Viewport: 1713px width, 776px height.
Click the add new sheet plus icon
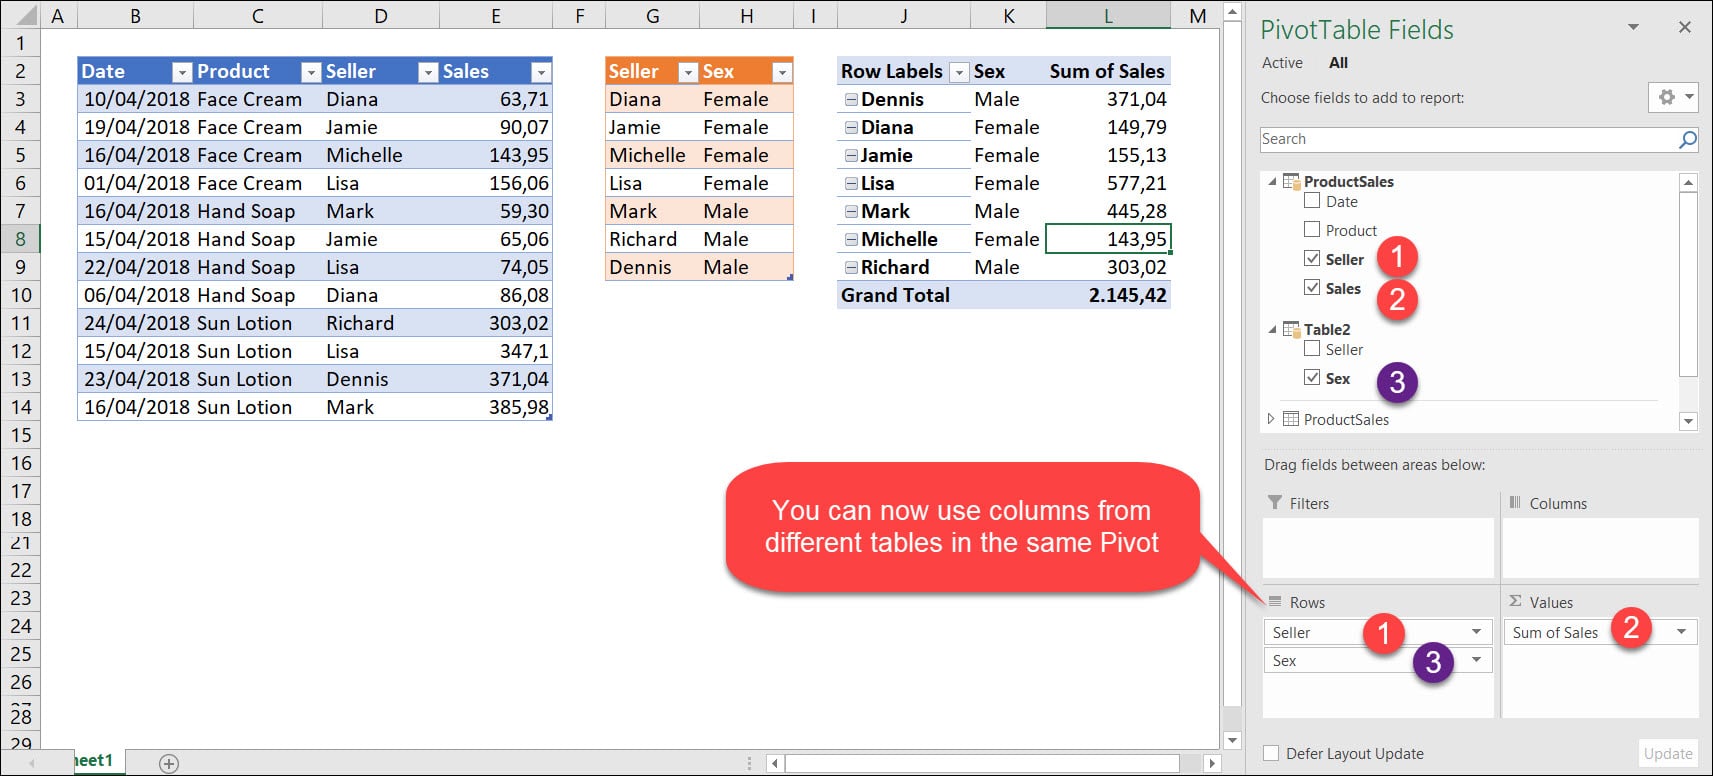click(169, 764)
